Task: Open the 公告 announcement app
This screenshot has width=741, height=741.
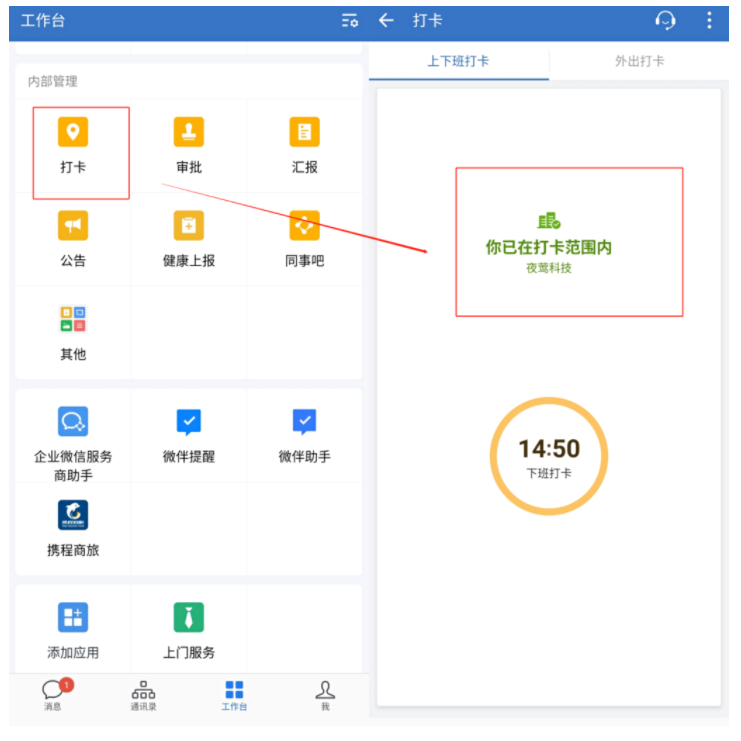Action: click(x=73, y=226)
